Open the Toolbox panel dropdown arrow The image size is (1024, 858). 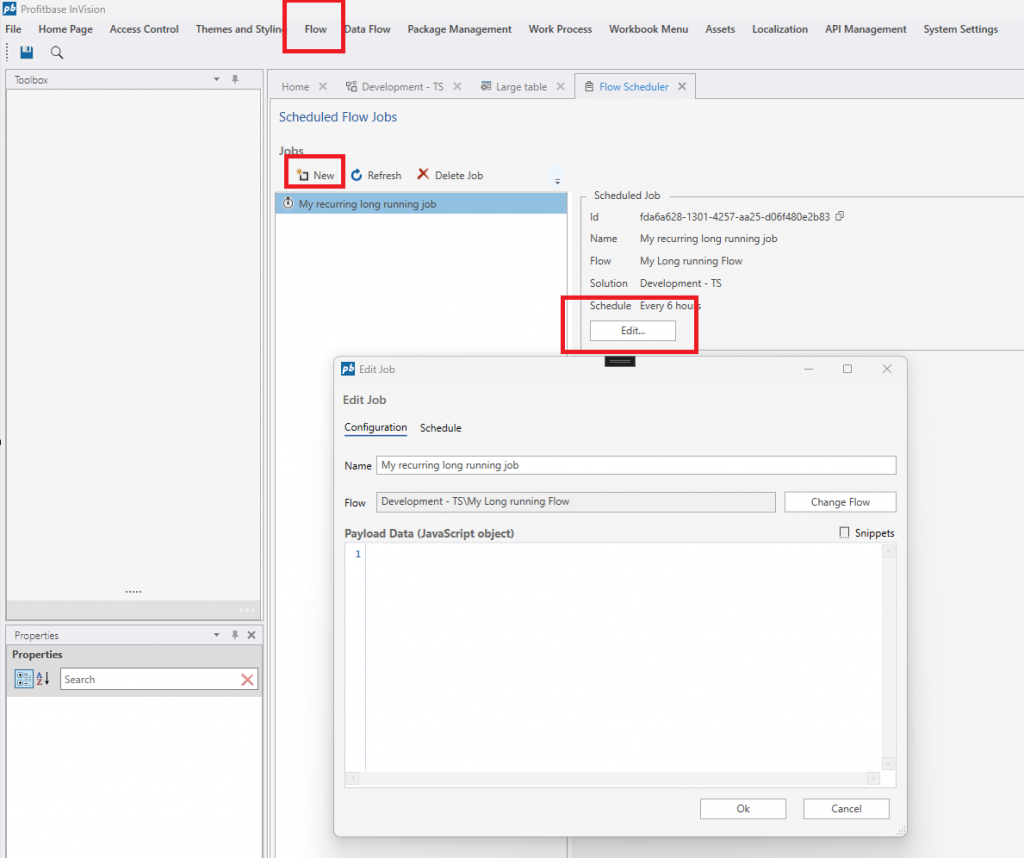[217, 79]
